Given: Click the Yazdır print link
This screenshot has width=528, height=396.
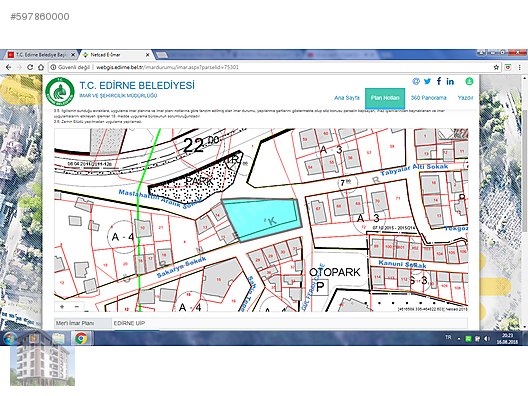Looking at the screenshot, I should [465, 98].
